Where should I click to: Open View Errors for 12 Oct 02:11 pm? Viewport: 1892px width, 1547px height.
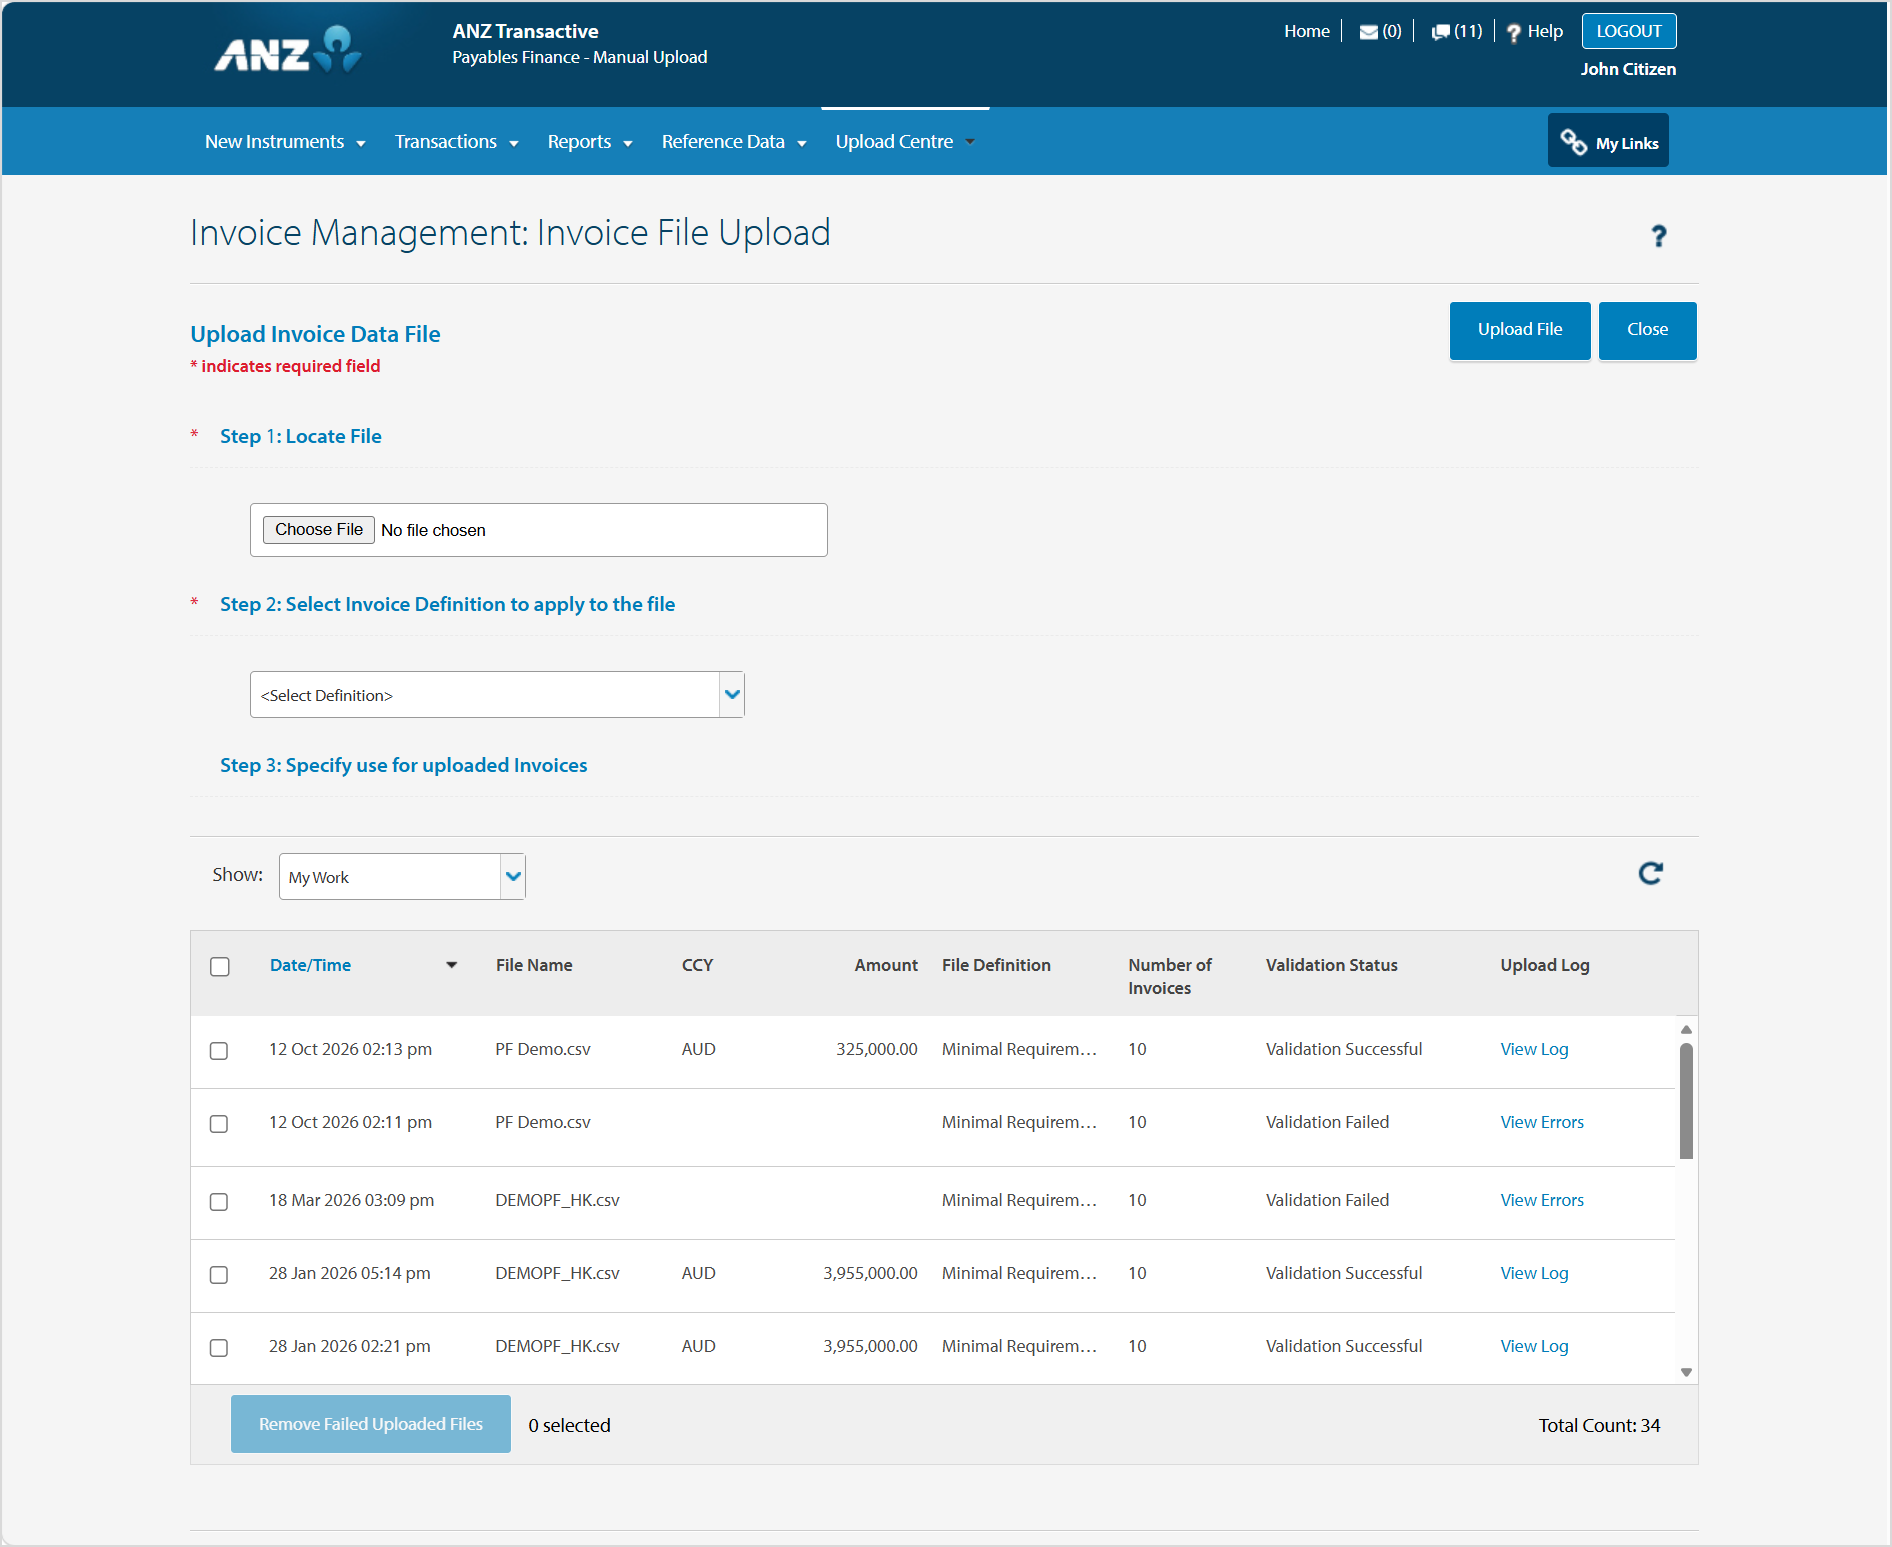(1542, 1123)
